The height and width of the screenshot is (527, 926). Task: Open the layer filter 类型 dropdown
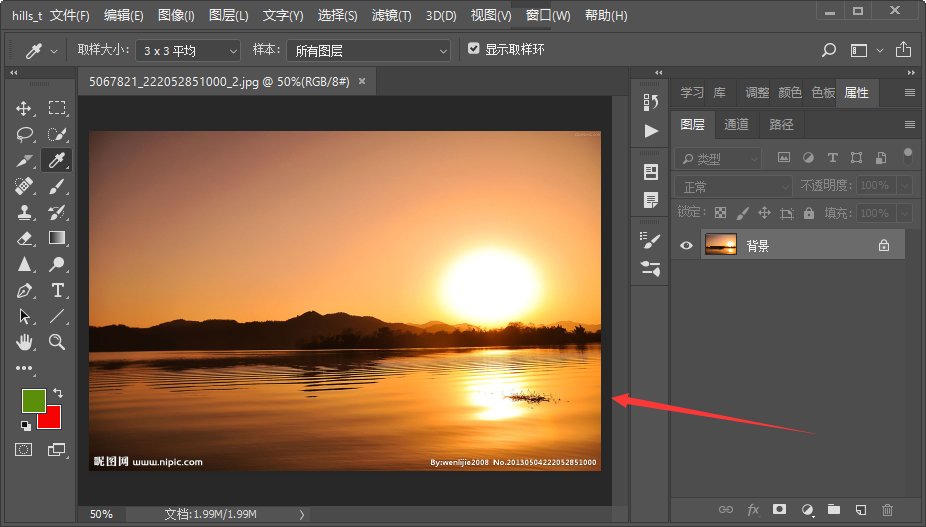(718, 158)
